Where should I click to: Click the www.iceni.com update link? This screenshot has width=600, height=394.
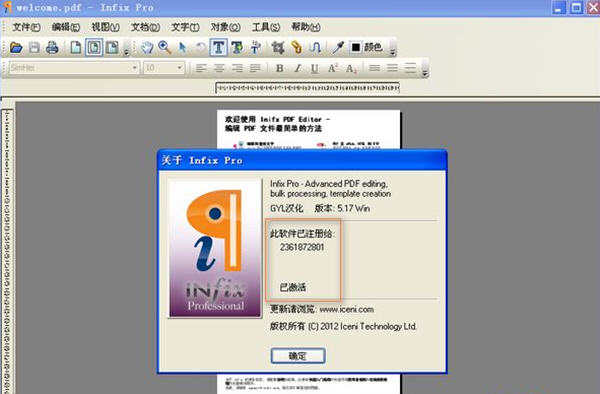coord(347,309)
